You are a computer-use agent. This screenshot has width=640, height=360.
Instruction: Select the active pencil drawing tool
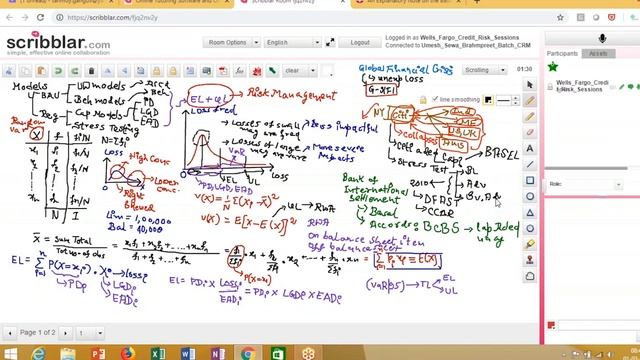coord(530,100)
